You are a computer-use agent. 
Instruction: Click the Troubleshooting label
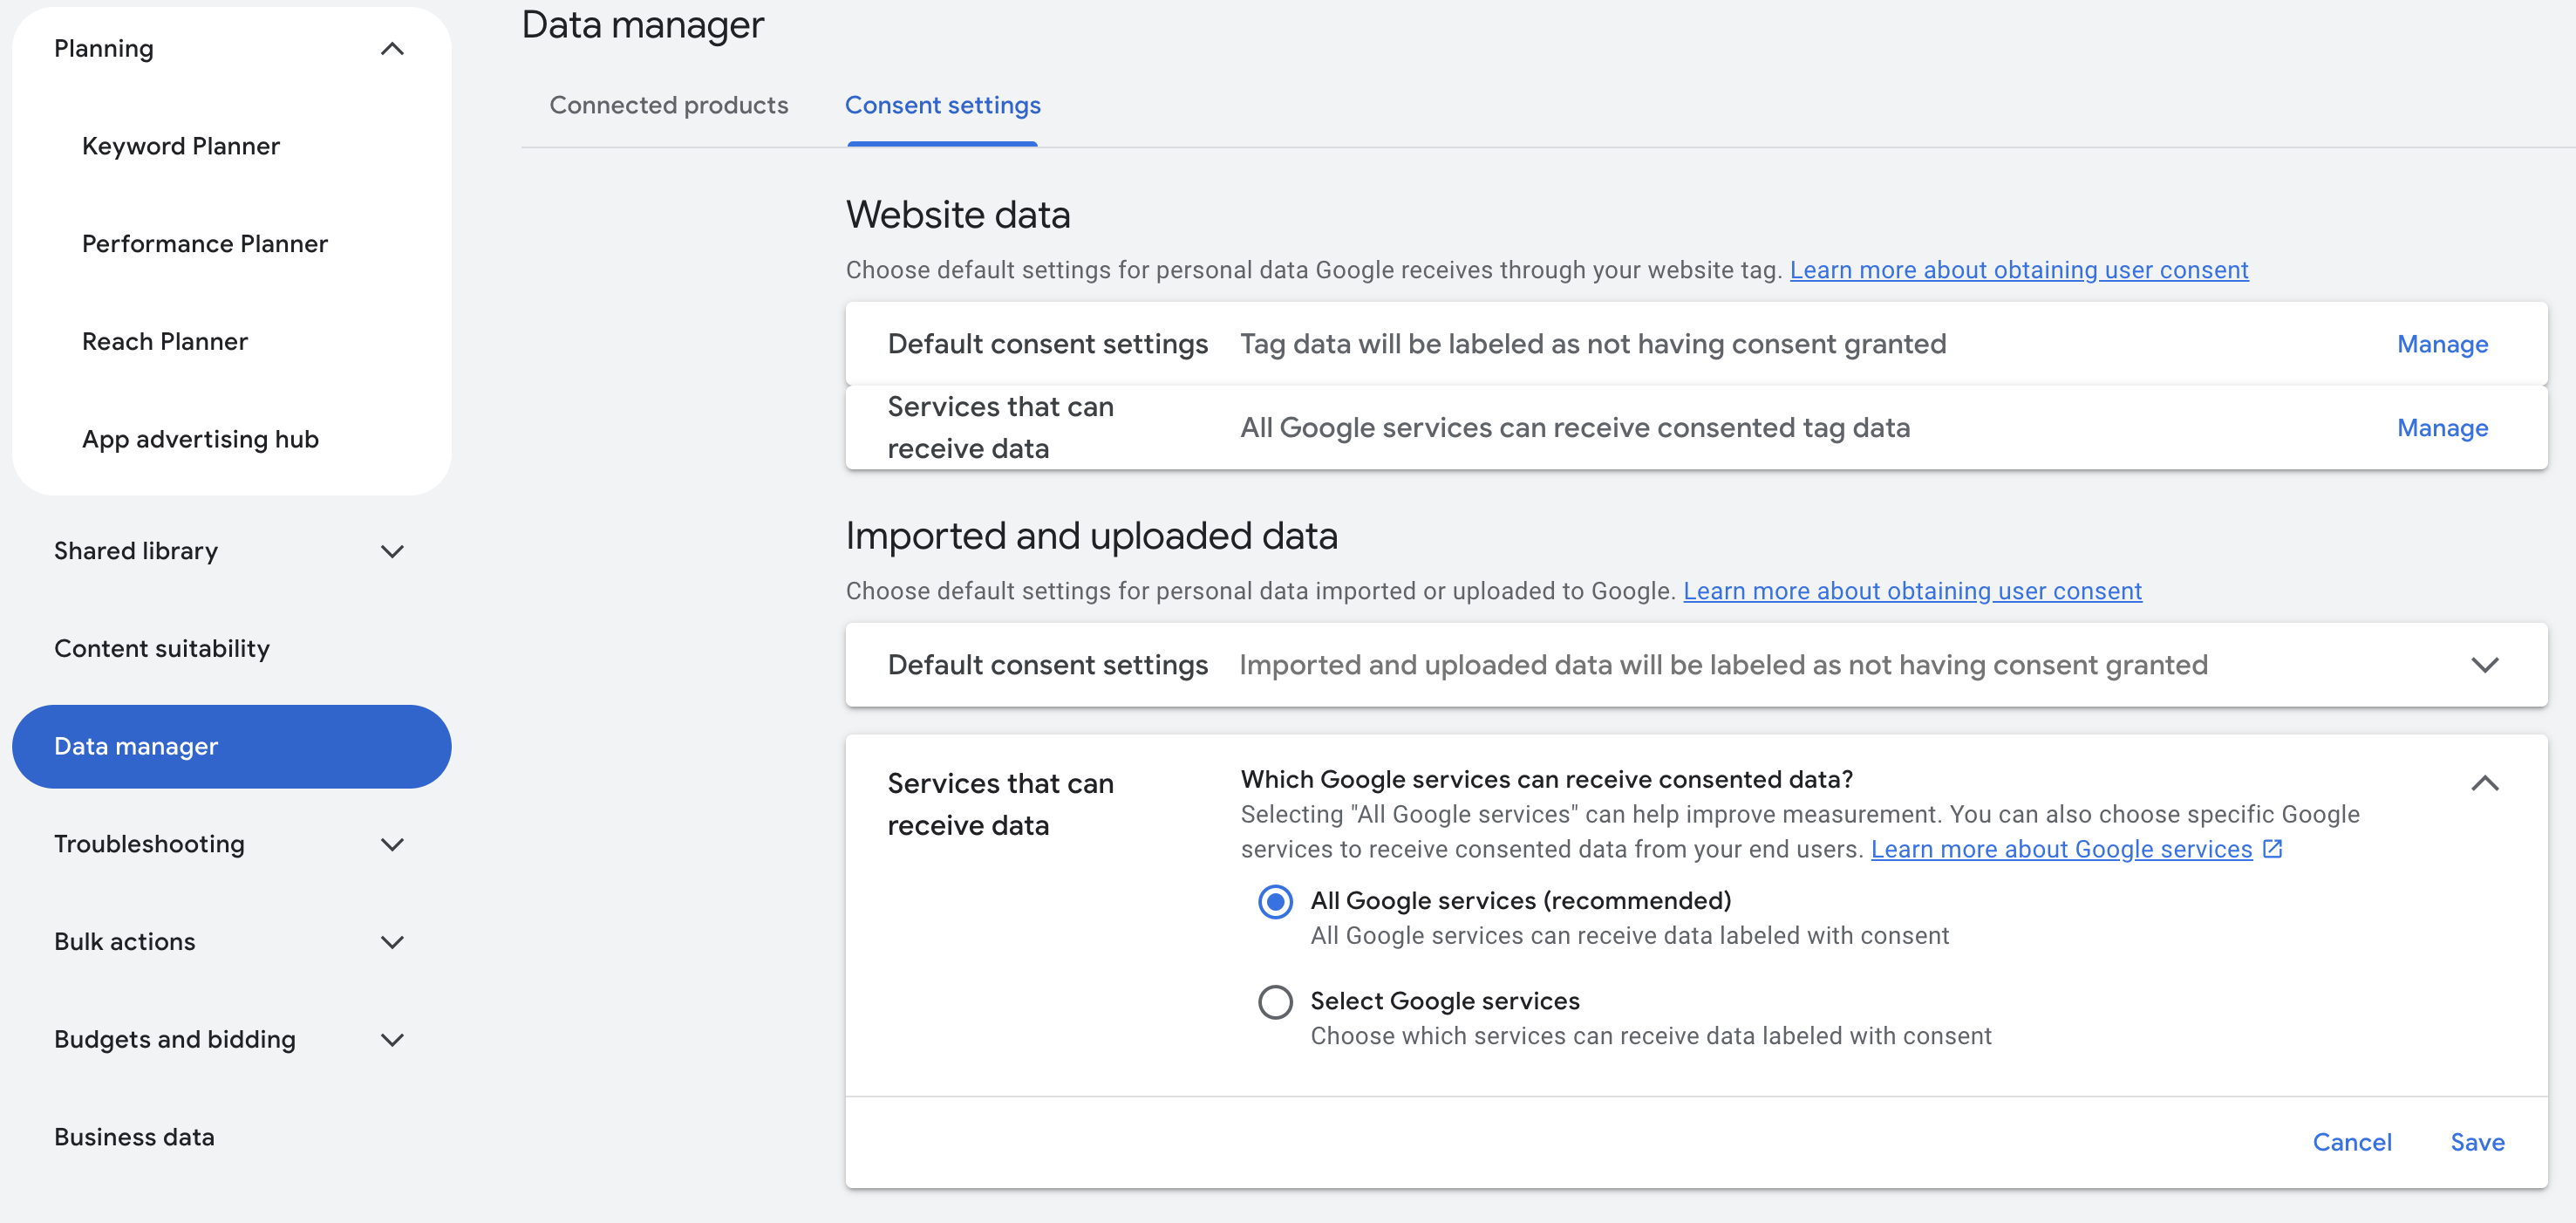point(149,844)
